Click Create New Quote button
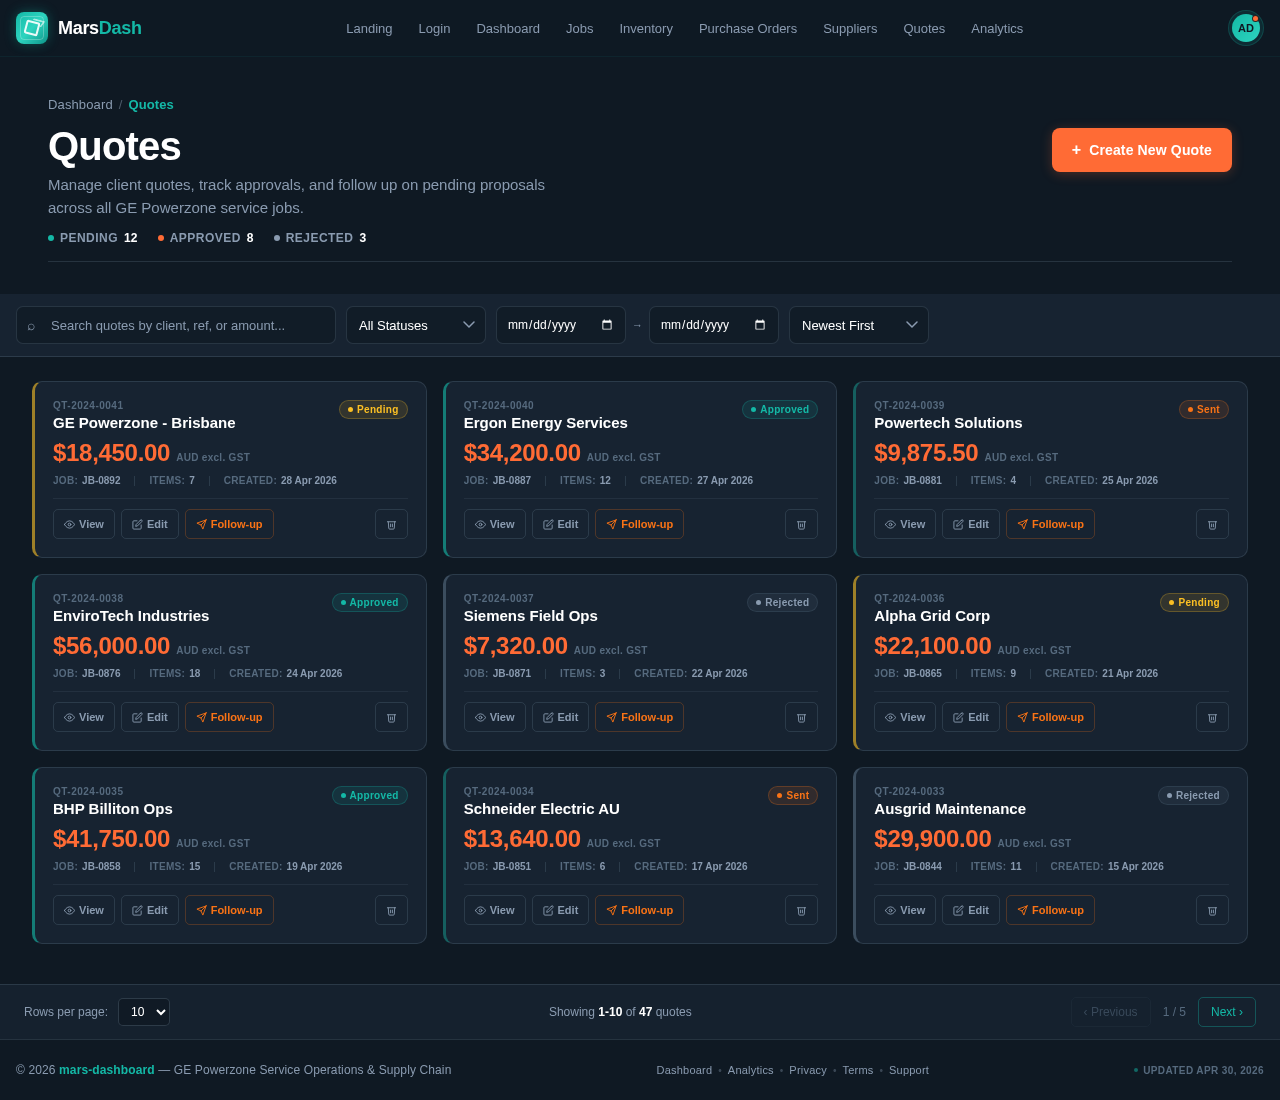 coord(1142,150)
